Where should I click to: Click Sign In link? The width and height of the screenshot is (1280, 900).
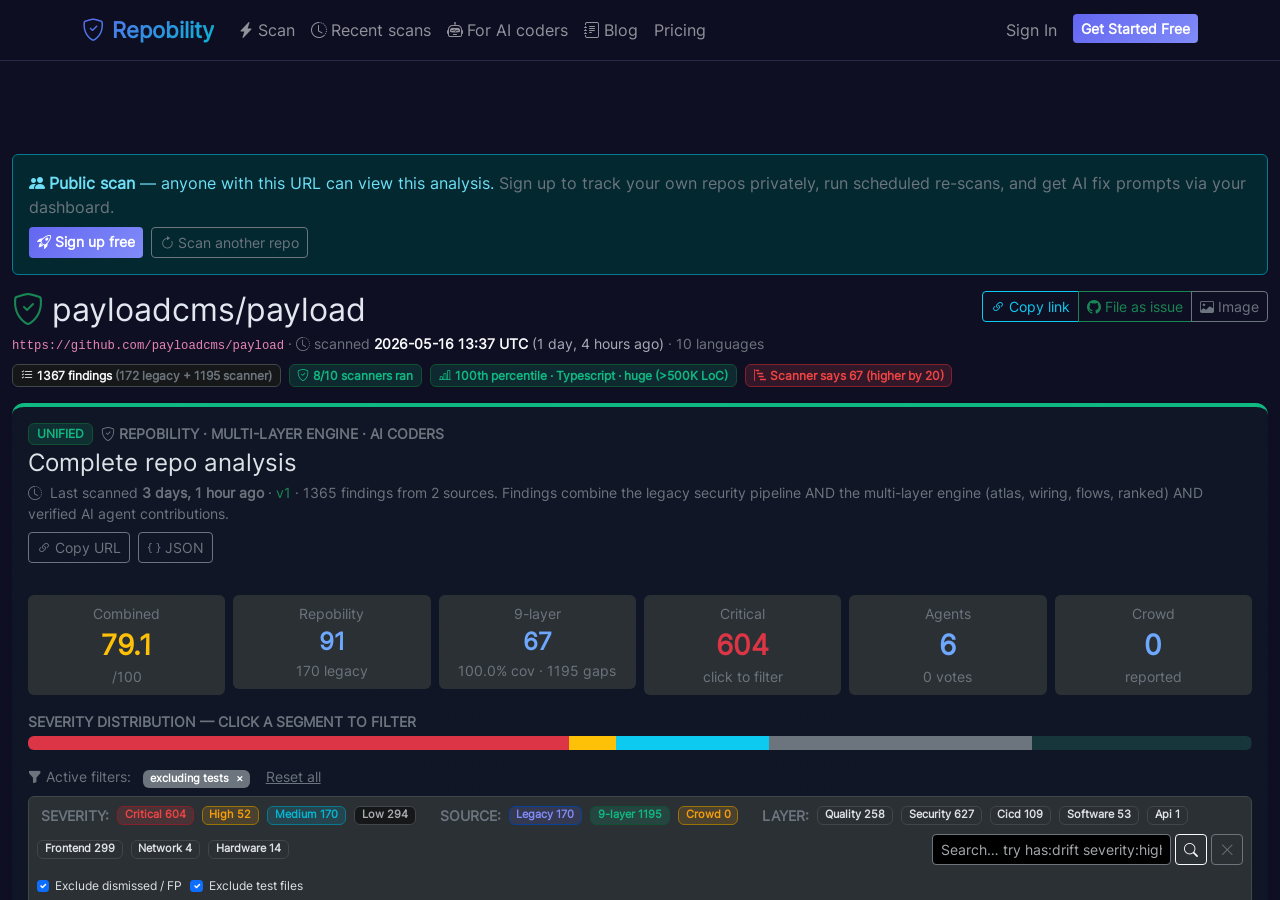coord(1031,30)
